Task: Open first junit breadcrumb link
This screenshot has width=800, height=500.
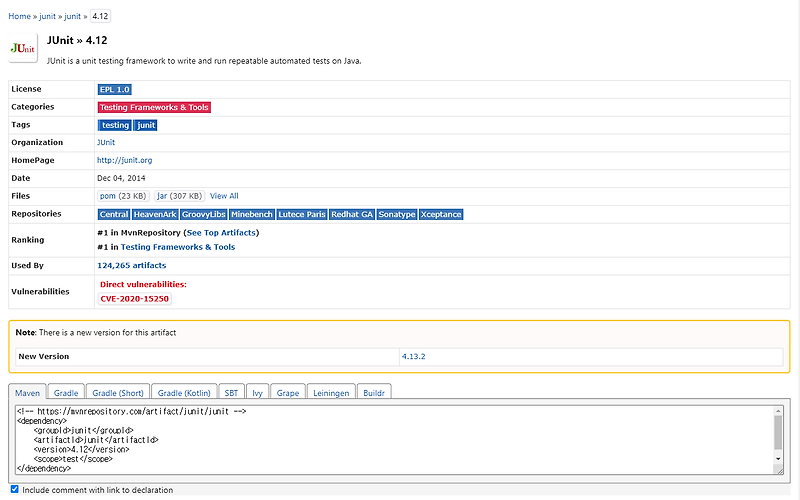Action: [47, 16]
